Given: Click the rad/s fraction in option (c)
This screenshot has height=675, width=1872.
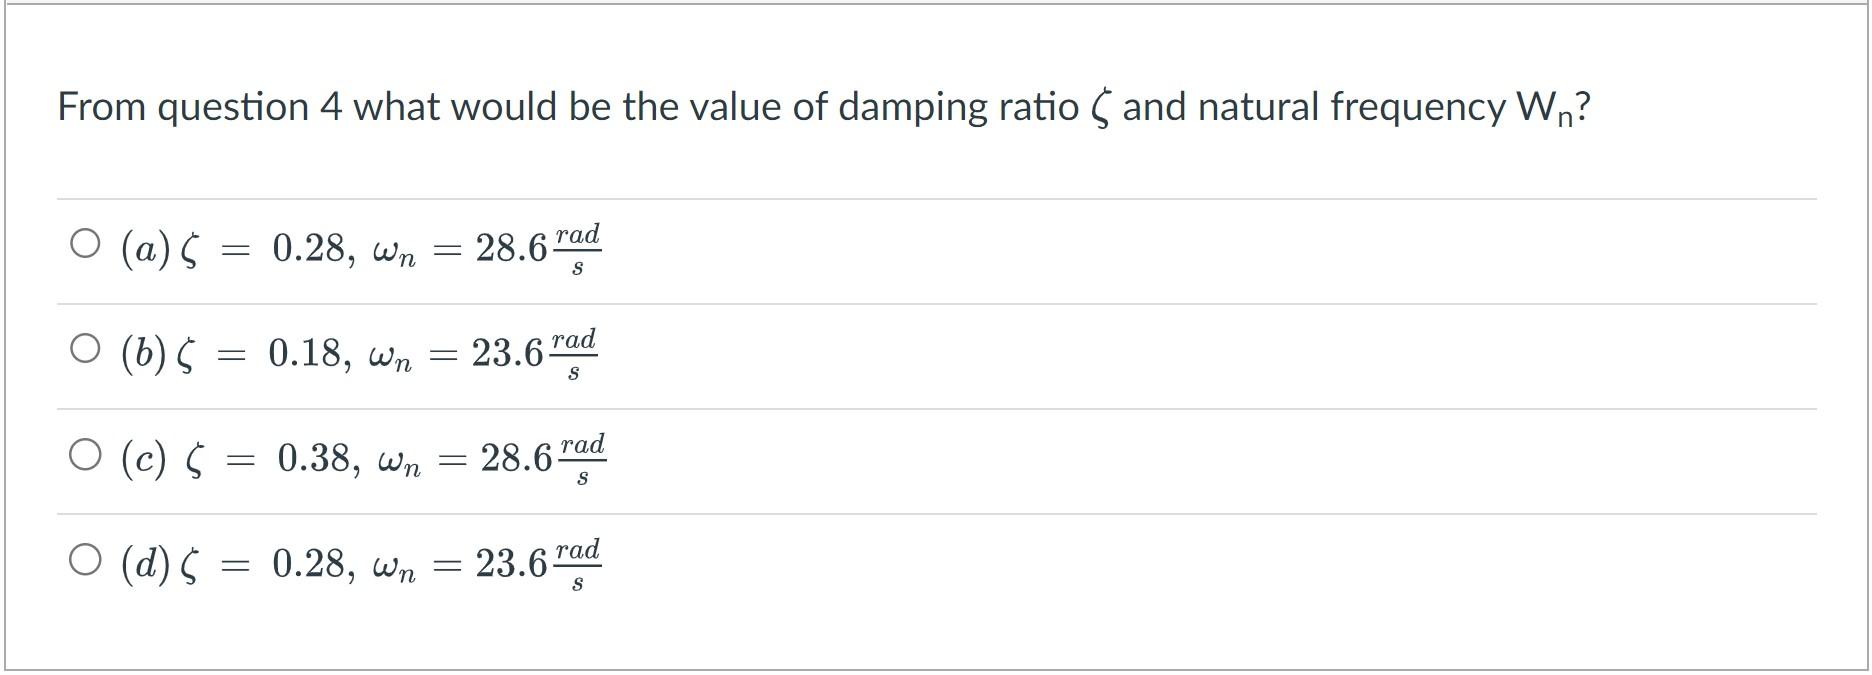Looking at the screenshot, I should click(585, 461).
